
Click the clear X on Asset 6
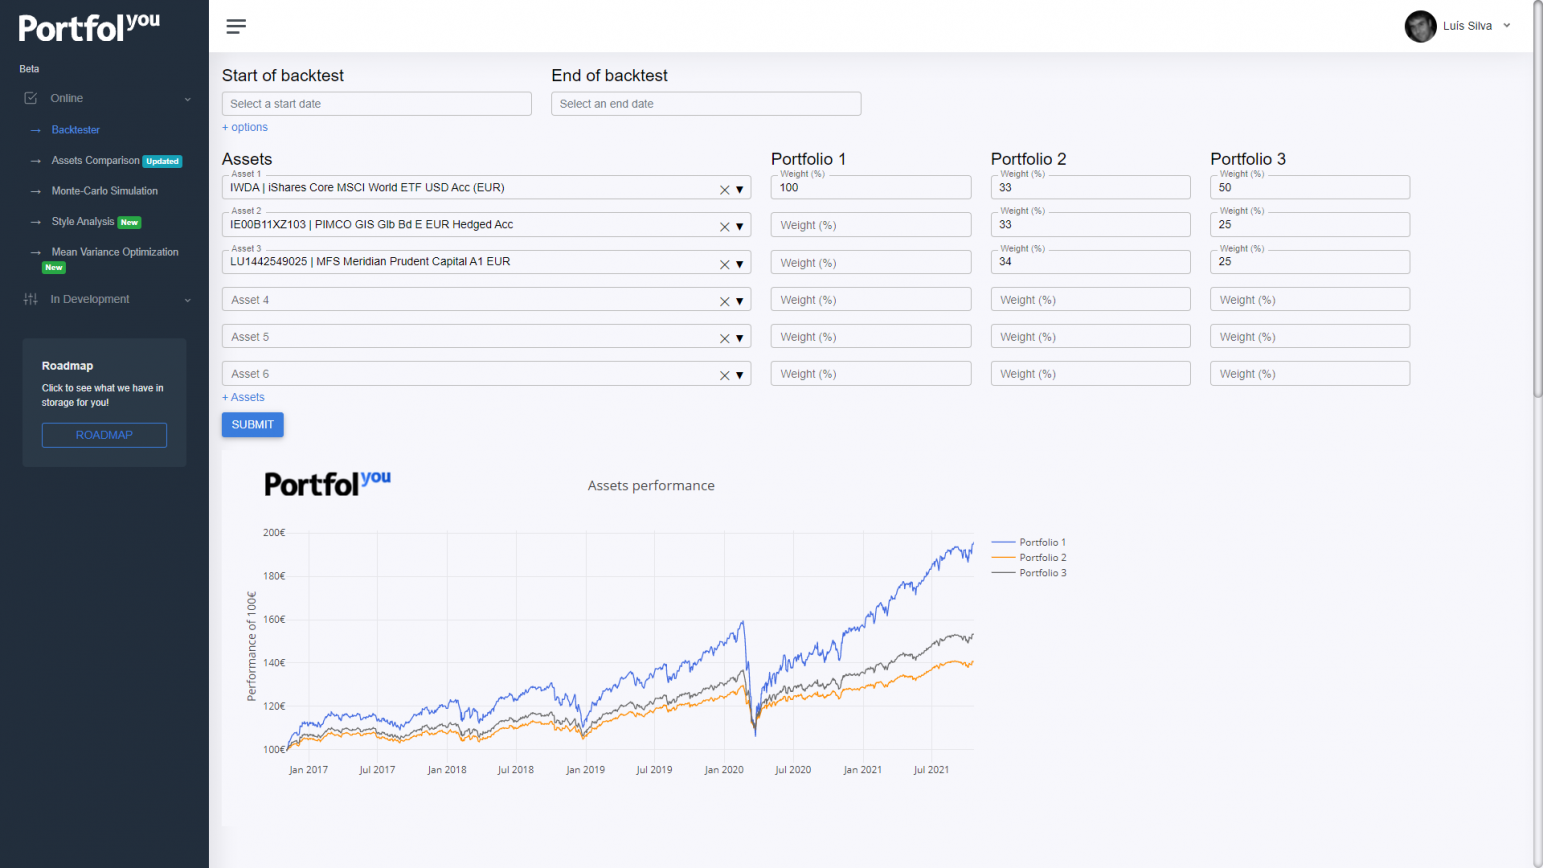click(x=725, y=375)
